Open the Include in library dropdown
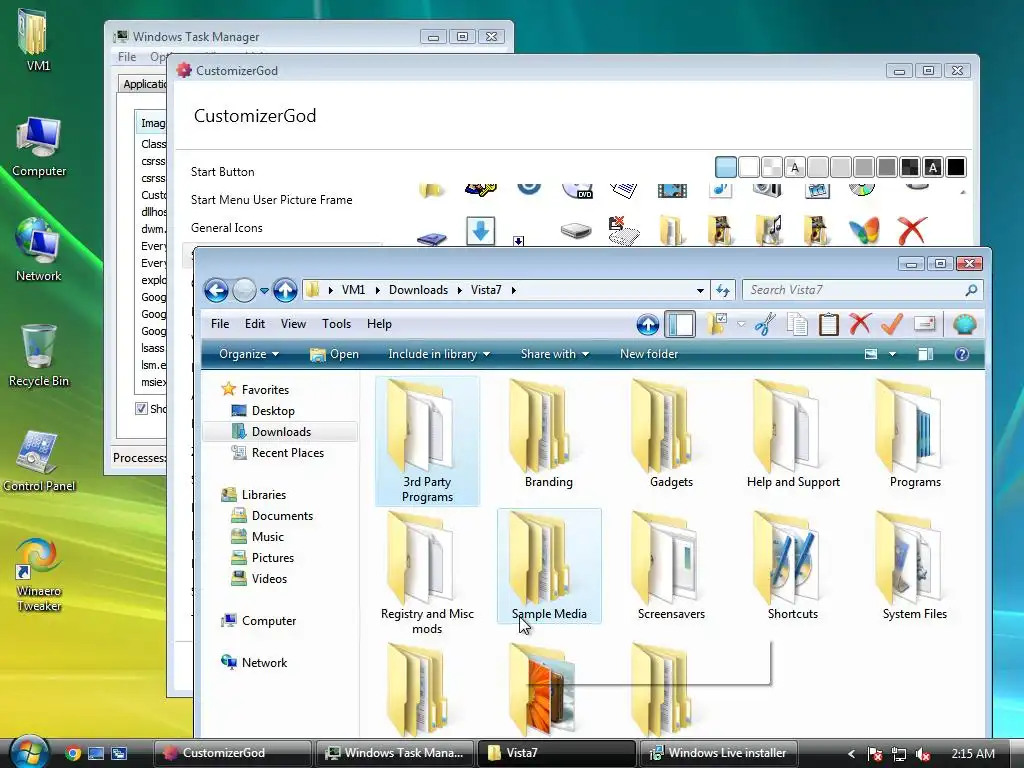The height and width of the screenshot is (768, 1024). point(439,354)
